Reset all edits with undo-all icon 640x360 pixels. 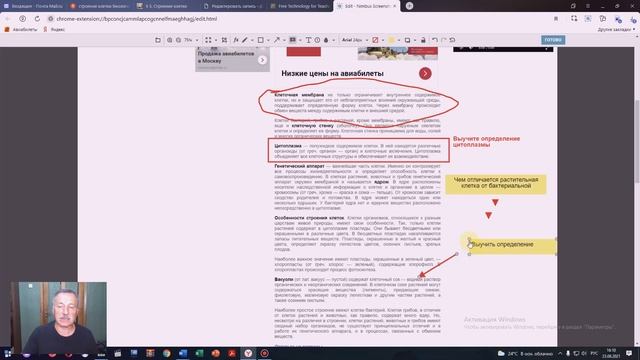452,40
